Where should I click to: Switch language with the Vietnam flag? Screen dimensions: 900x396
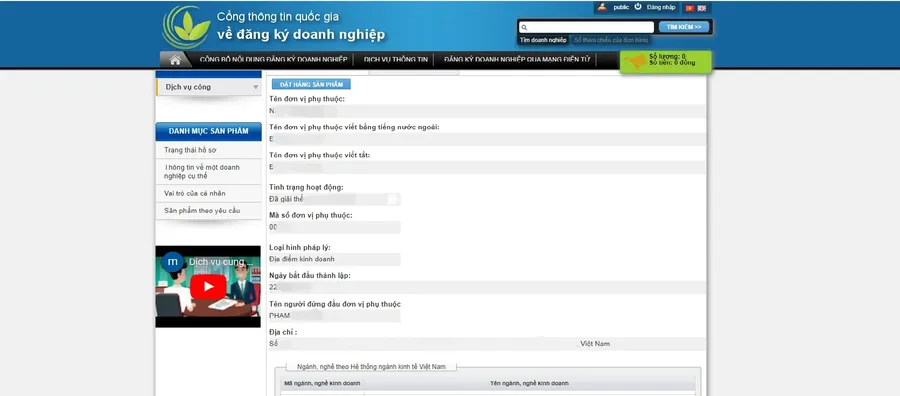(x=689, y=8)
